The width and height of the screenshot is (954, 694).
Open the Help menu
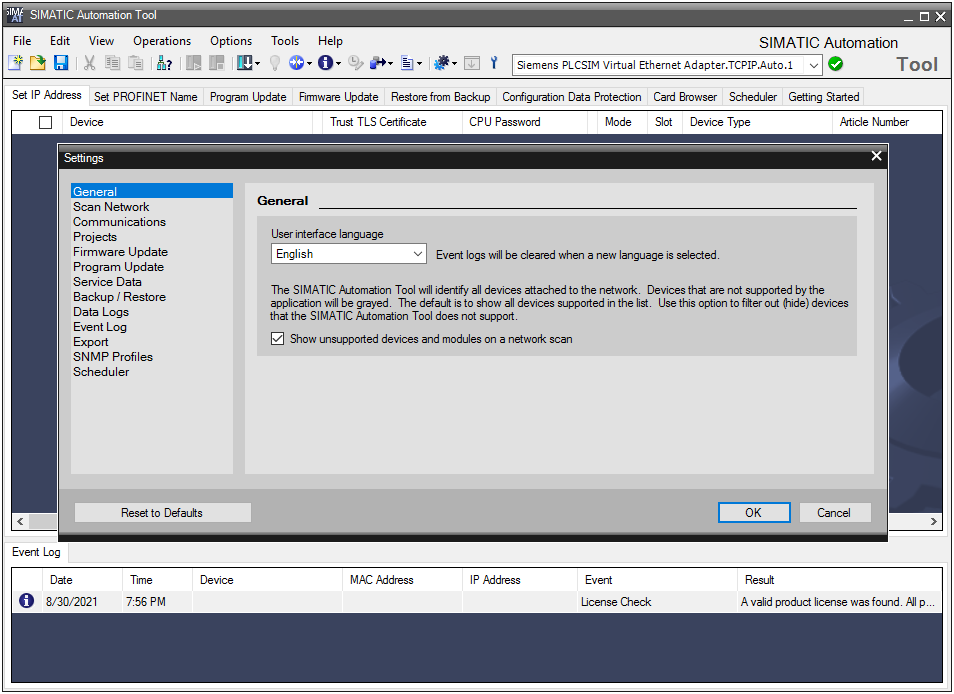[x=330, y=41]
